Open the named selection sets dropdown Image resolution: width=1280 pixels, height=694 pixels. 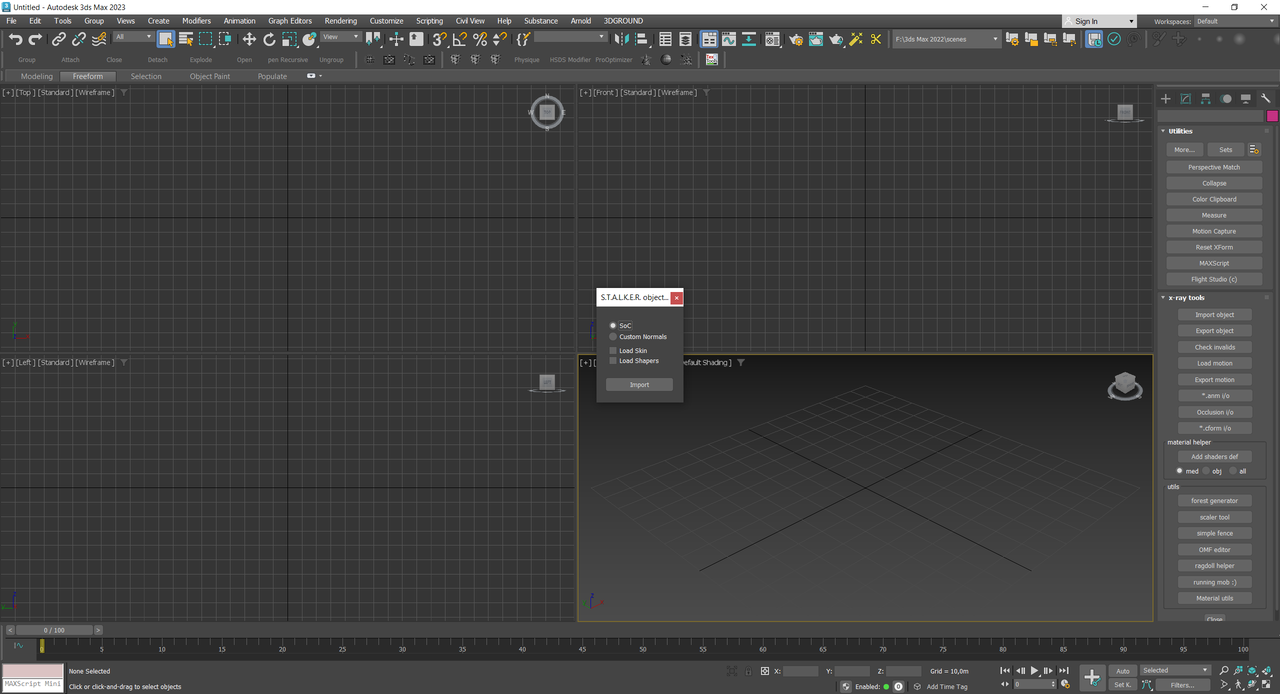coord(570,37)
